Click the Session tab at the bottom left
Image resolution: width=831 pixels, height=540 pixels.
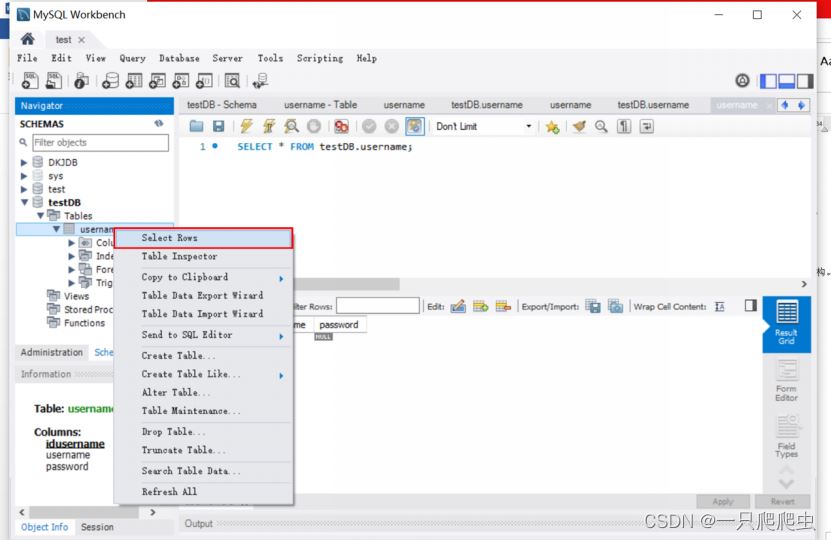tap(97, 527)
